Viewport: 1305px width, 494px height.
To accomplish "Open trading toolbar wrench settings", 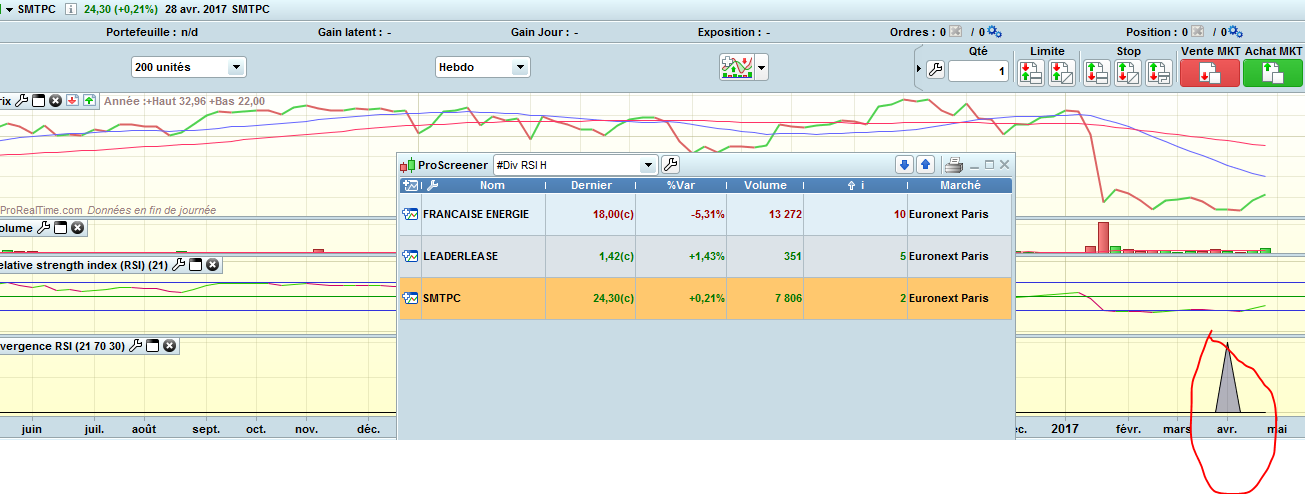I will (935, 70).
